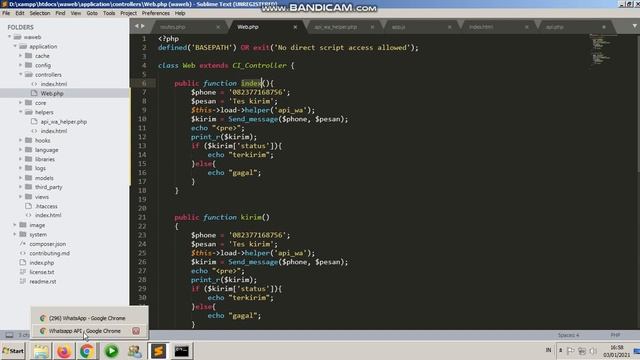Click the minimap code overview
Viewport: 640px width, 360px height.
point(602,51)
